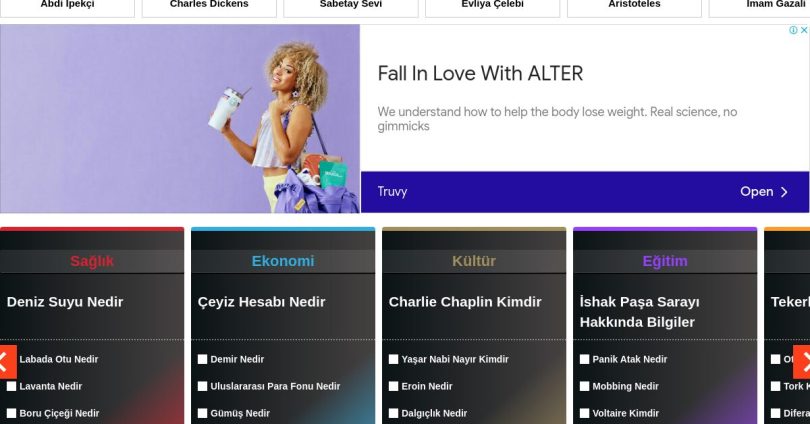Click the right carousel arrow
The height and width of the screenshot is (424, 810).
tap(802, 362)
